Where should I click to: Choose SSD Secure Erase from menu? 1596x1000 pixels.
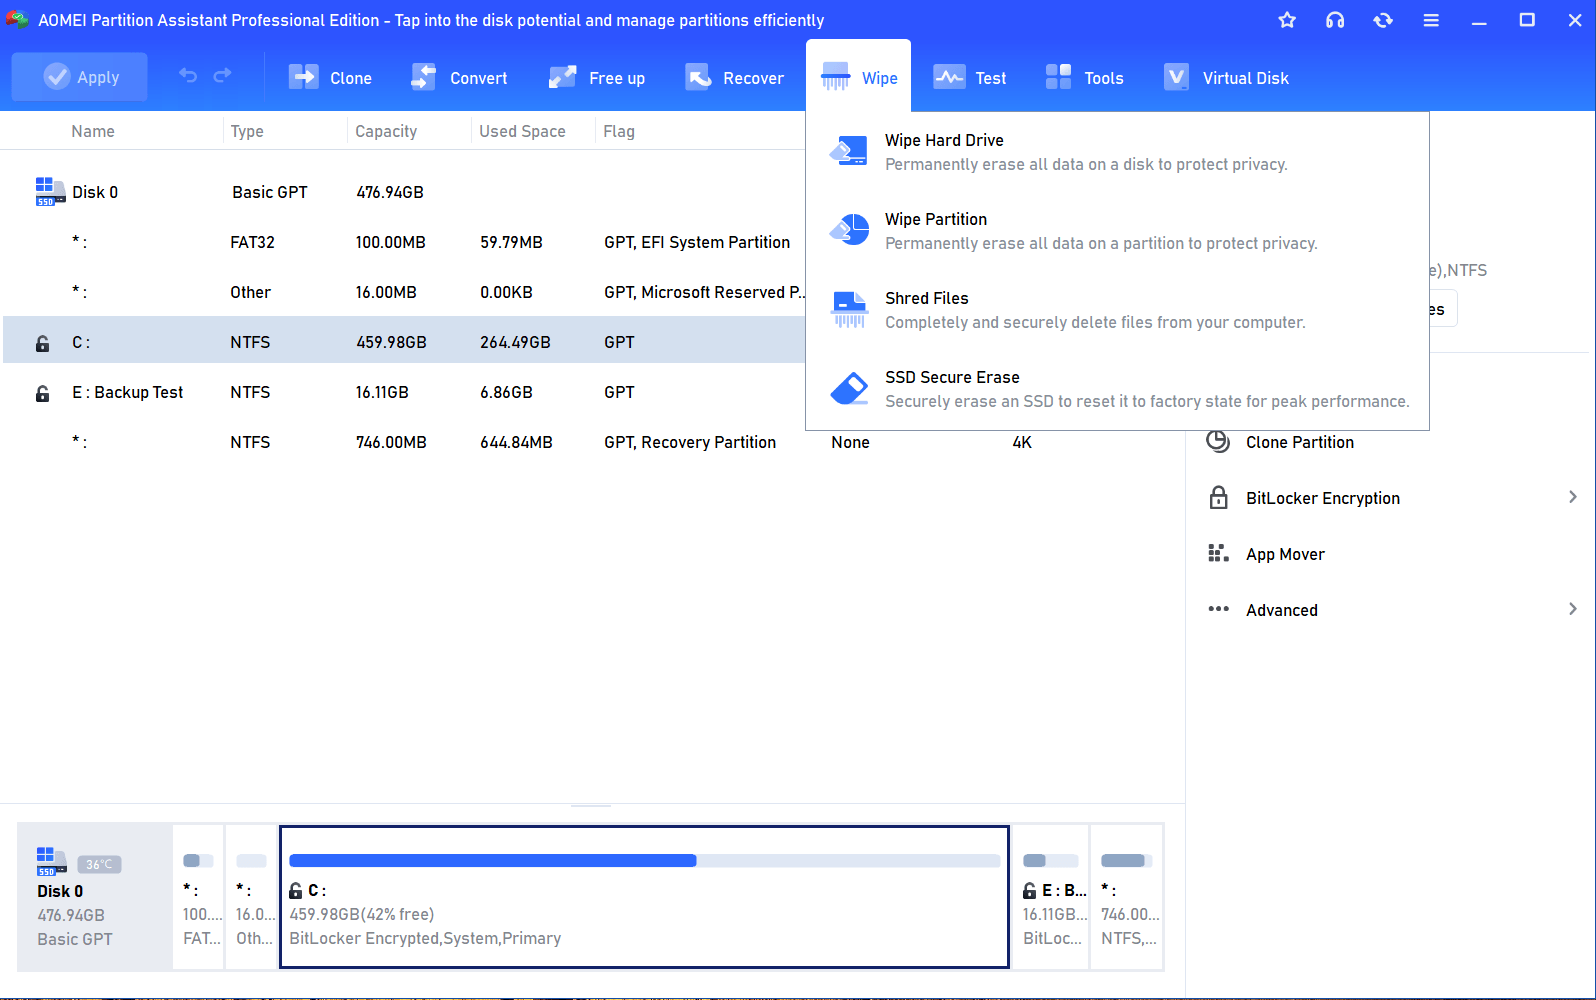click(x=951, y=378)
